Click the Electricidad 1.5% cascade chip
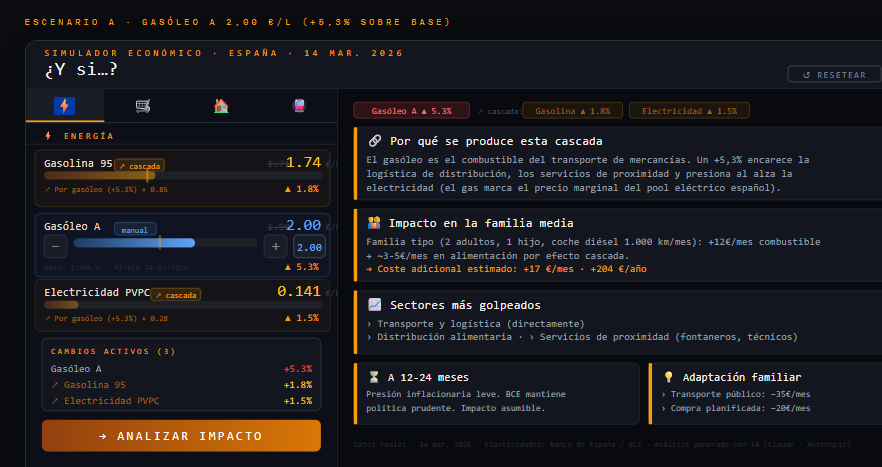 tap(689, 111)
